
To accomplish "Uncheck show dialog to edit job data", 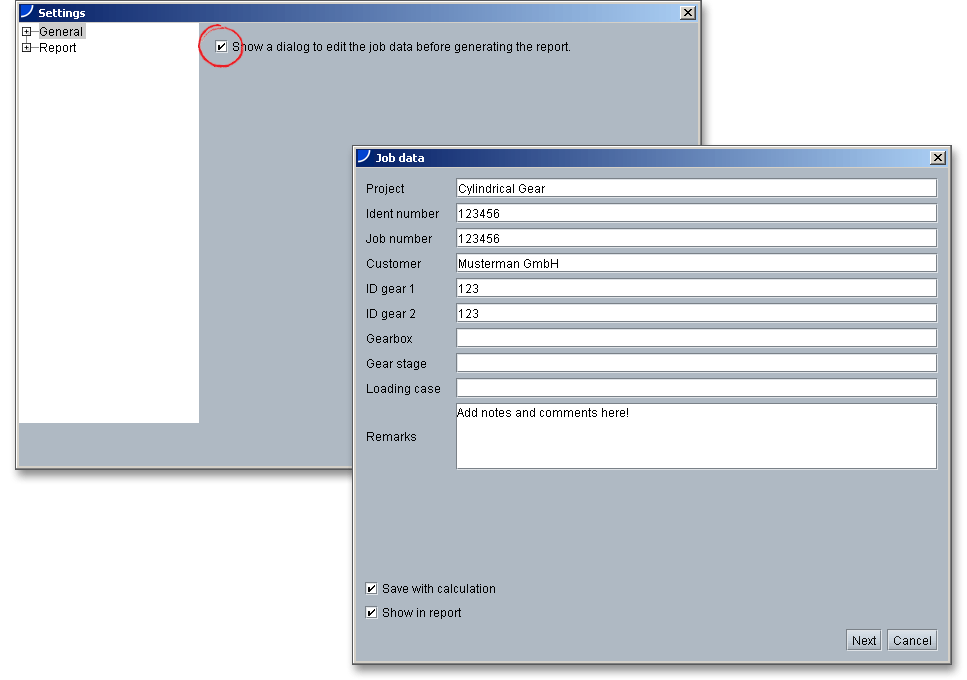I will click(x=221, y=47).
